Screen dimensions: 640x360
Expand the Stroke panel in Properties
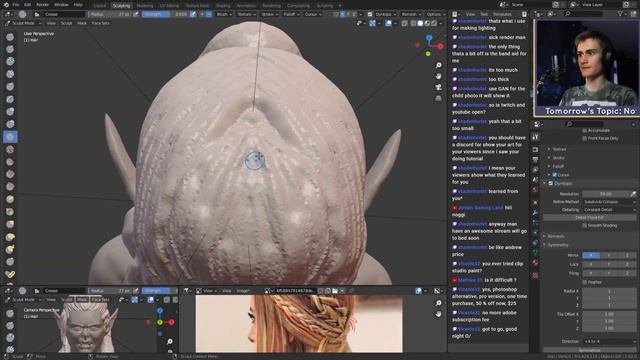coord(558,158)
